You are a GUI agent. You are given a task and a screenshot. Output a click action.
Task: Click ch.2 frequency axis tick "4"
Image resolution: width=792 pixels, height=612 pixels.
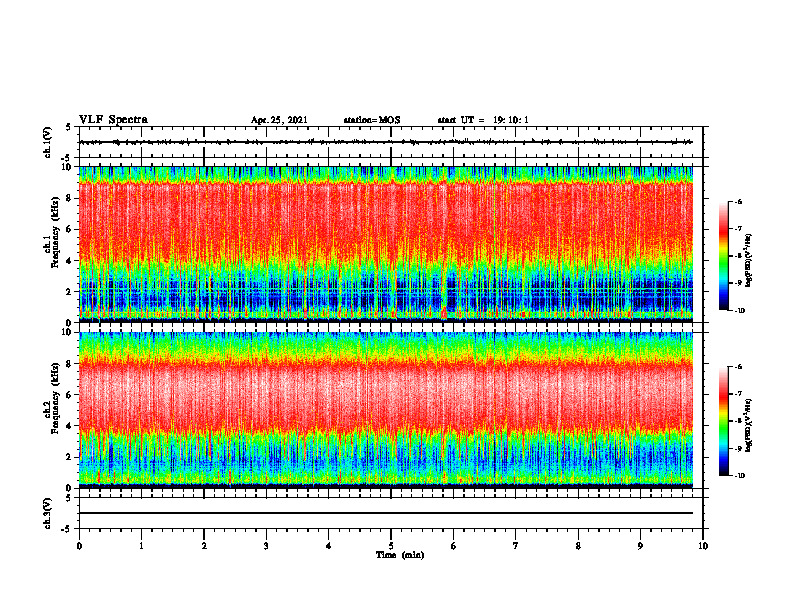point(70,426)
